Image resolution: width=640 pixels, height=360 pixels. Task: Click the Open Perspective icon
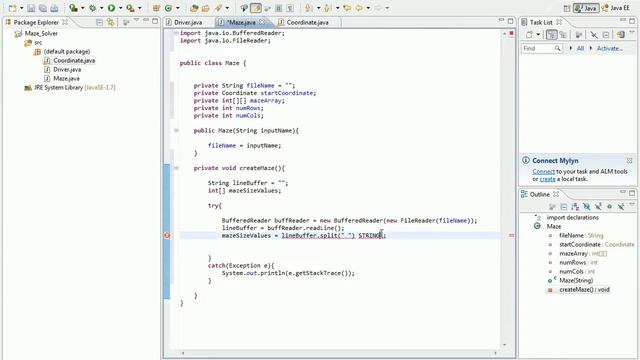coord(567,8)
